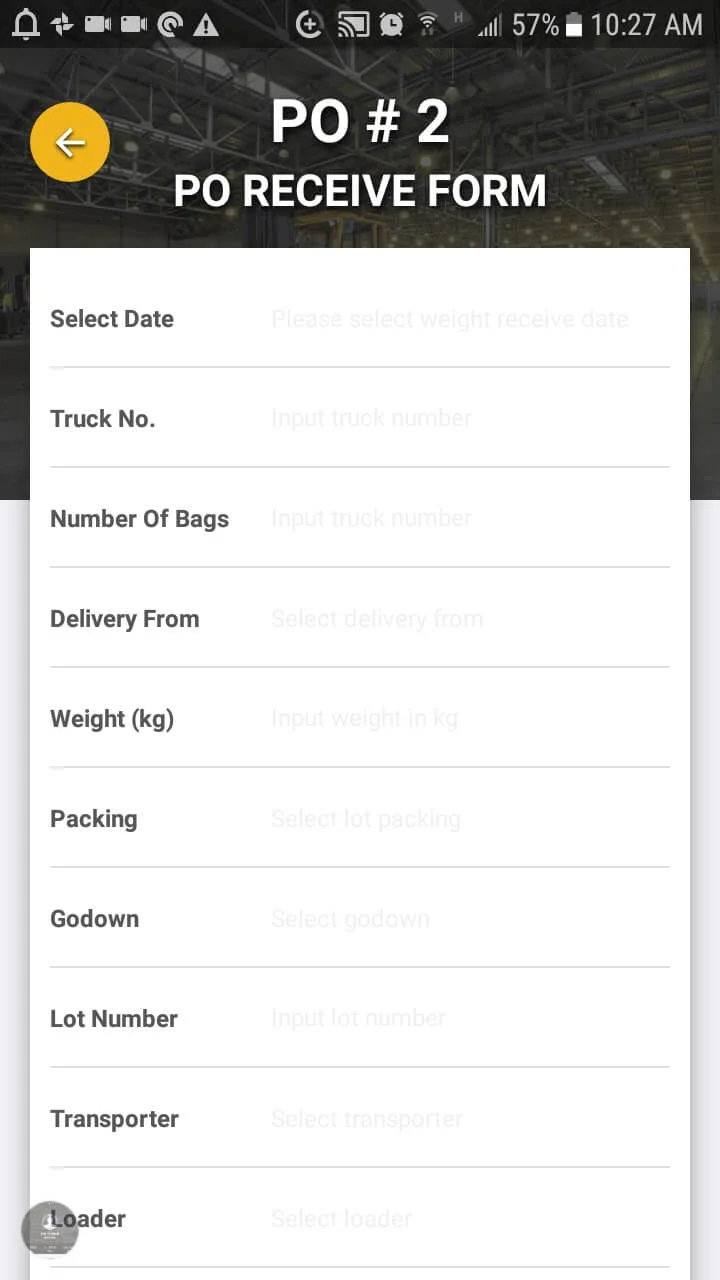Tap the 10:27 AM clock
Viewport: 720px width, 1280px height.
coord(646,25)
